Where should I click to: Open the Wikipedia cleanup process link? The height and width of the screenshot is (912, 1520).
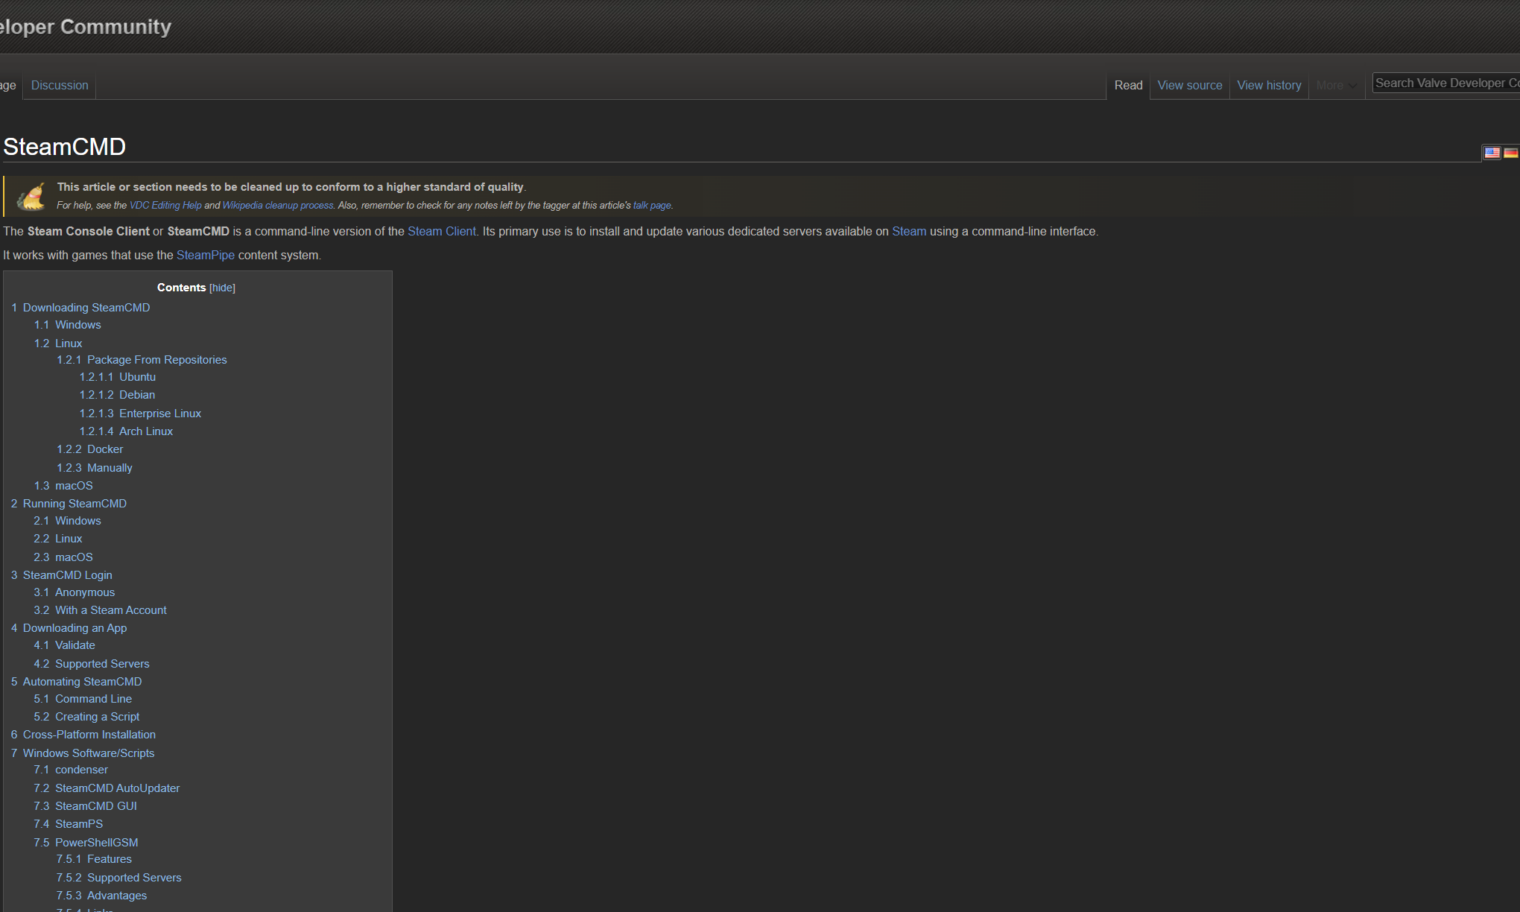point(278,206)
